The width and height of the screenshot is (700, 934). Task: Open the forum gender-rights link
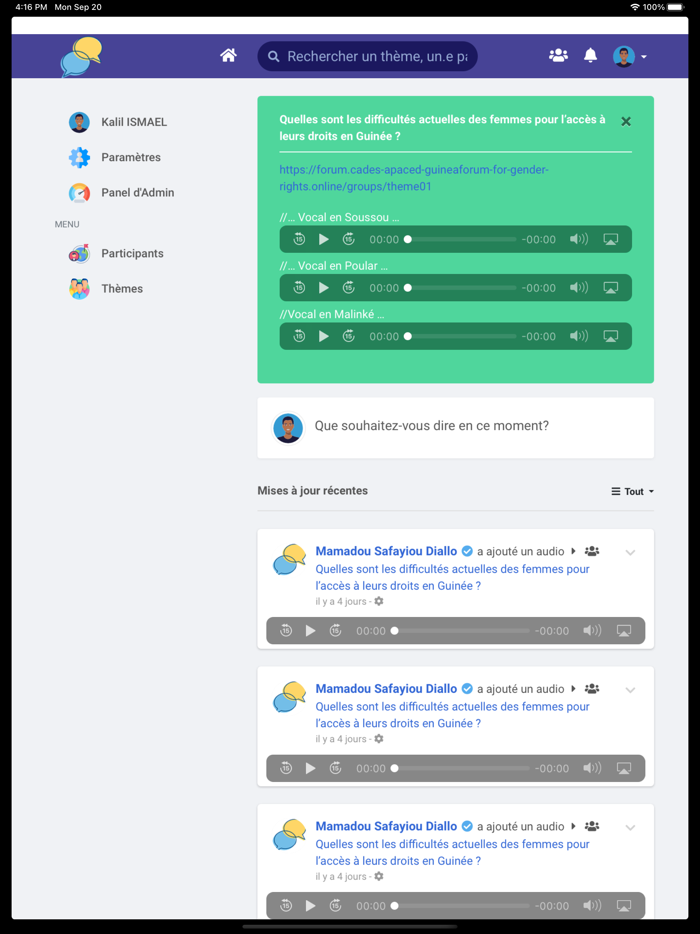tap(412, 177)
